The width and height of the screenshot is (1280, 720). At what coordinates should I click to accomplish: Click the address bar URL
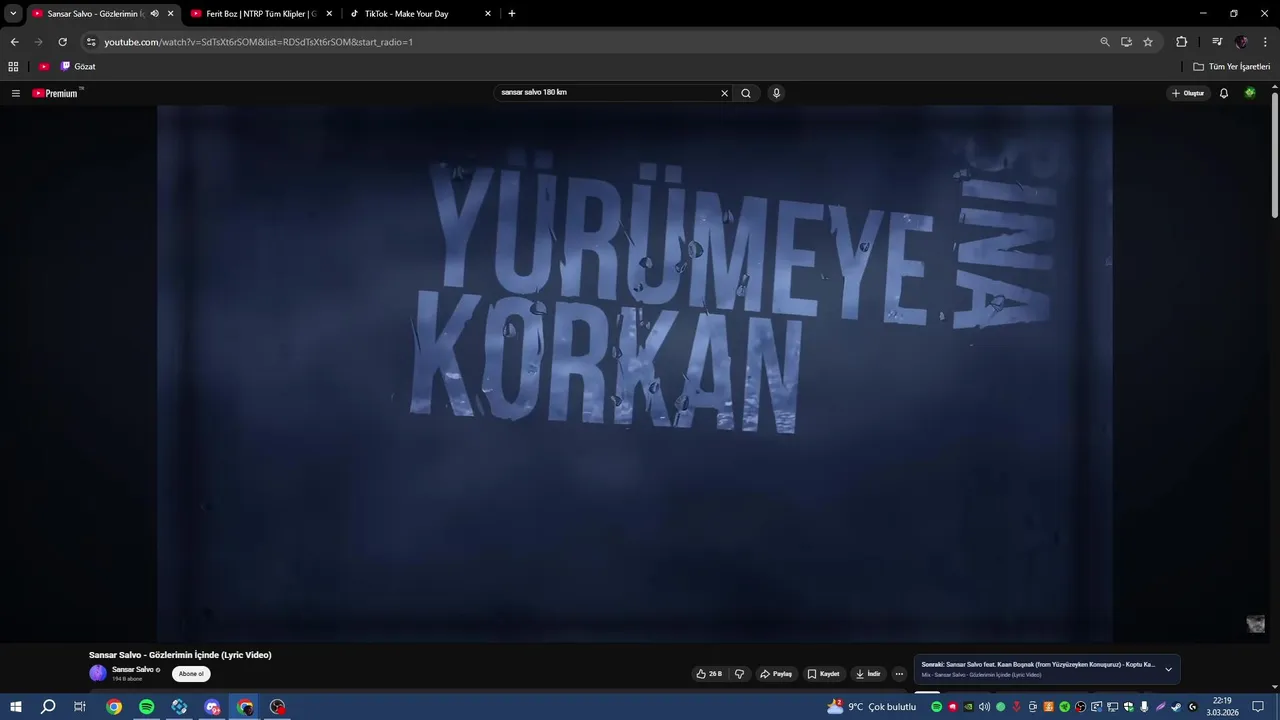258,42
